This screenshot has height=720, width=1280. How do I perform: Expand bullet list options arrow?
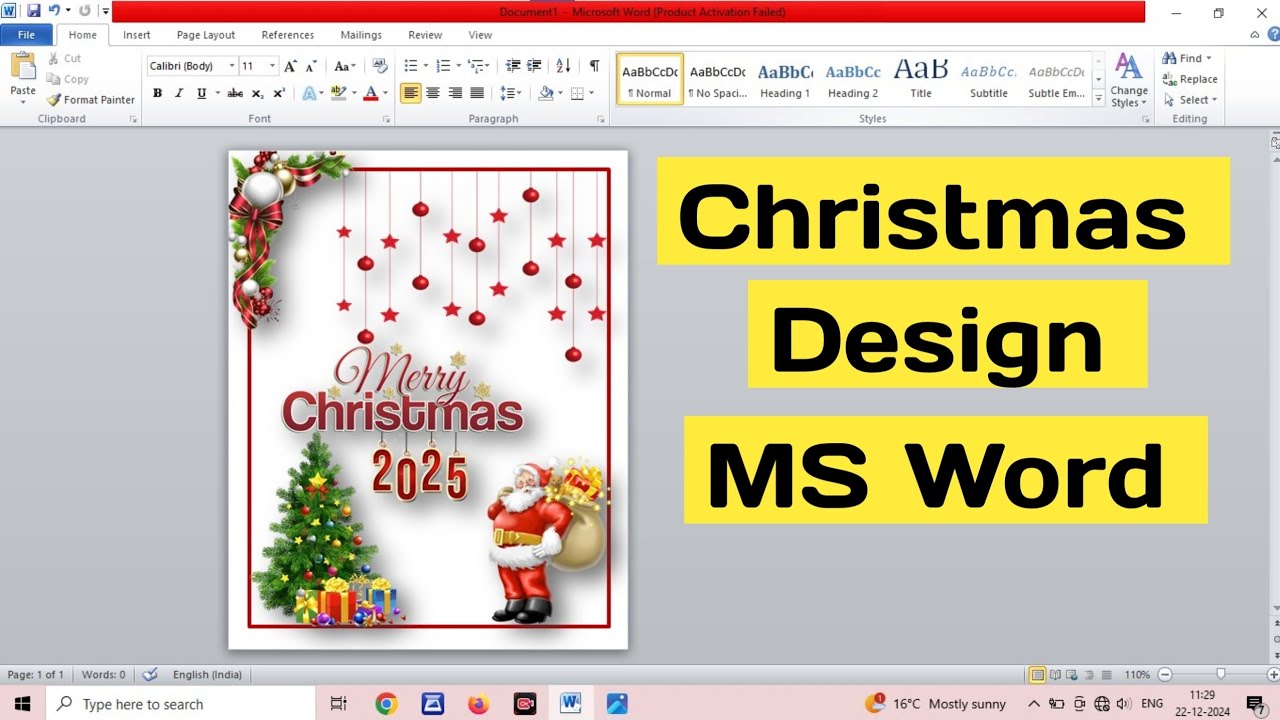pyautogui.click(x=426, y=66)
